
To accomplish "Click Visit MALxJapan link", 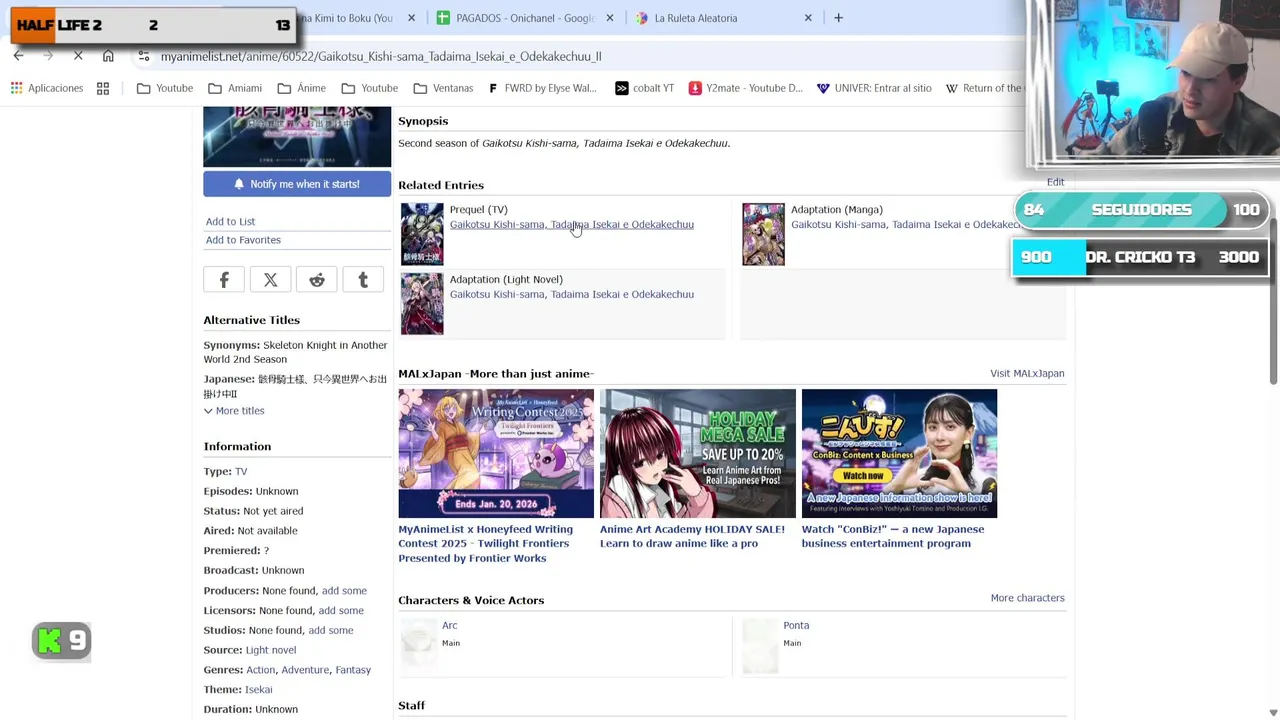I will [x=1027, y=373].
